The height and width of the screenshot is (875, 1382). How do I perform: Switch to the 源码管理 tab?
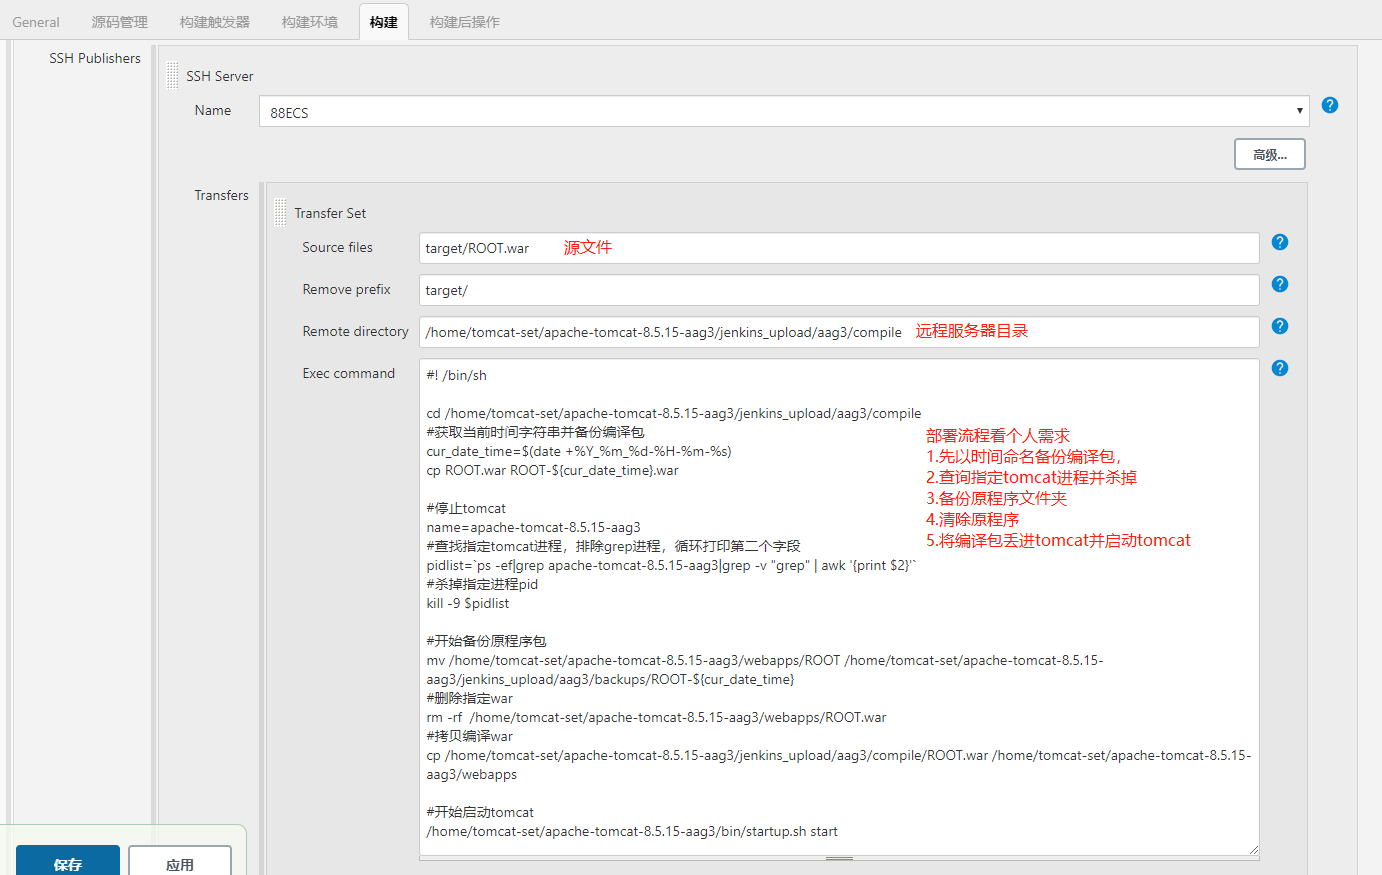[x=119, y=21]
